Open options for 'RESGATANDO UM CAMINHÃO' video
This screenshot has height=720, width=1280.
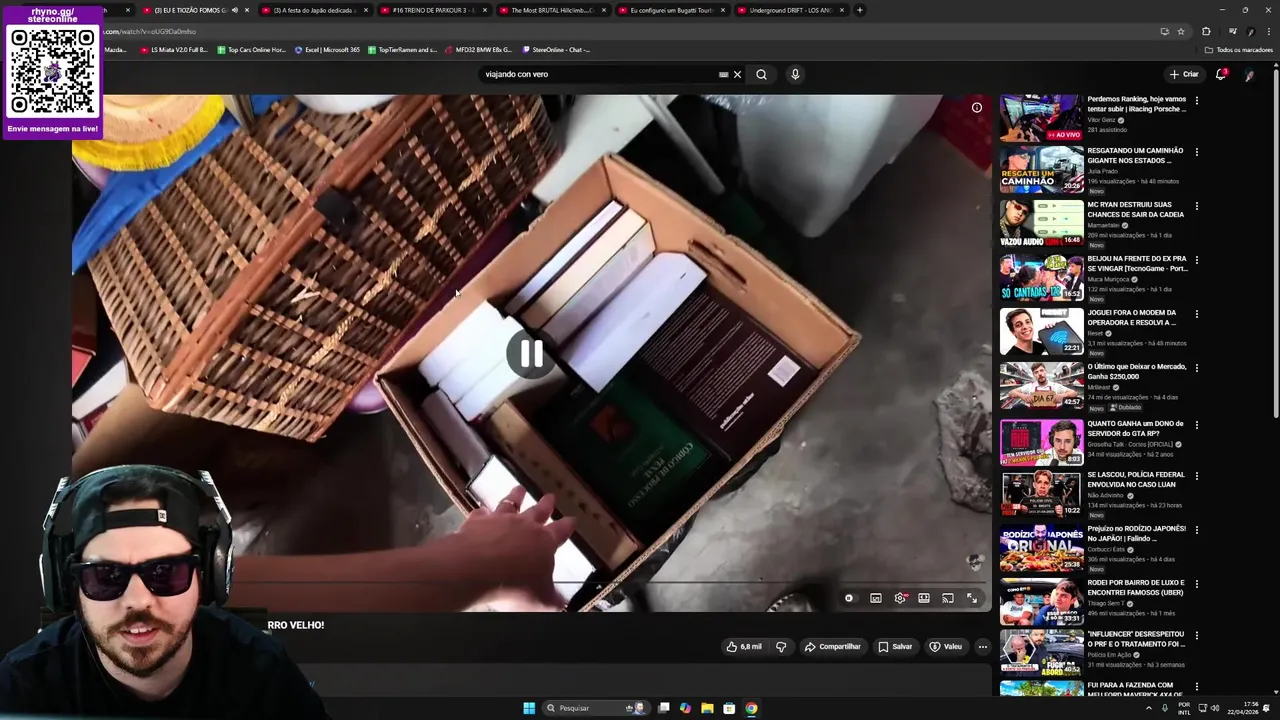[x=1196, y=152]
